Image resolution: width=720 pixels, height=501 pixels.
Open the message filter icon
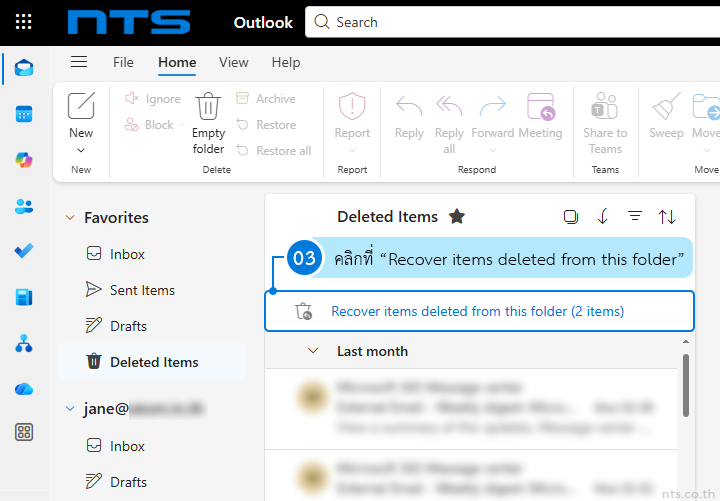point(635,215)
